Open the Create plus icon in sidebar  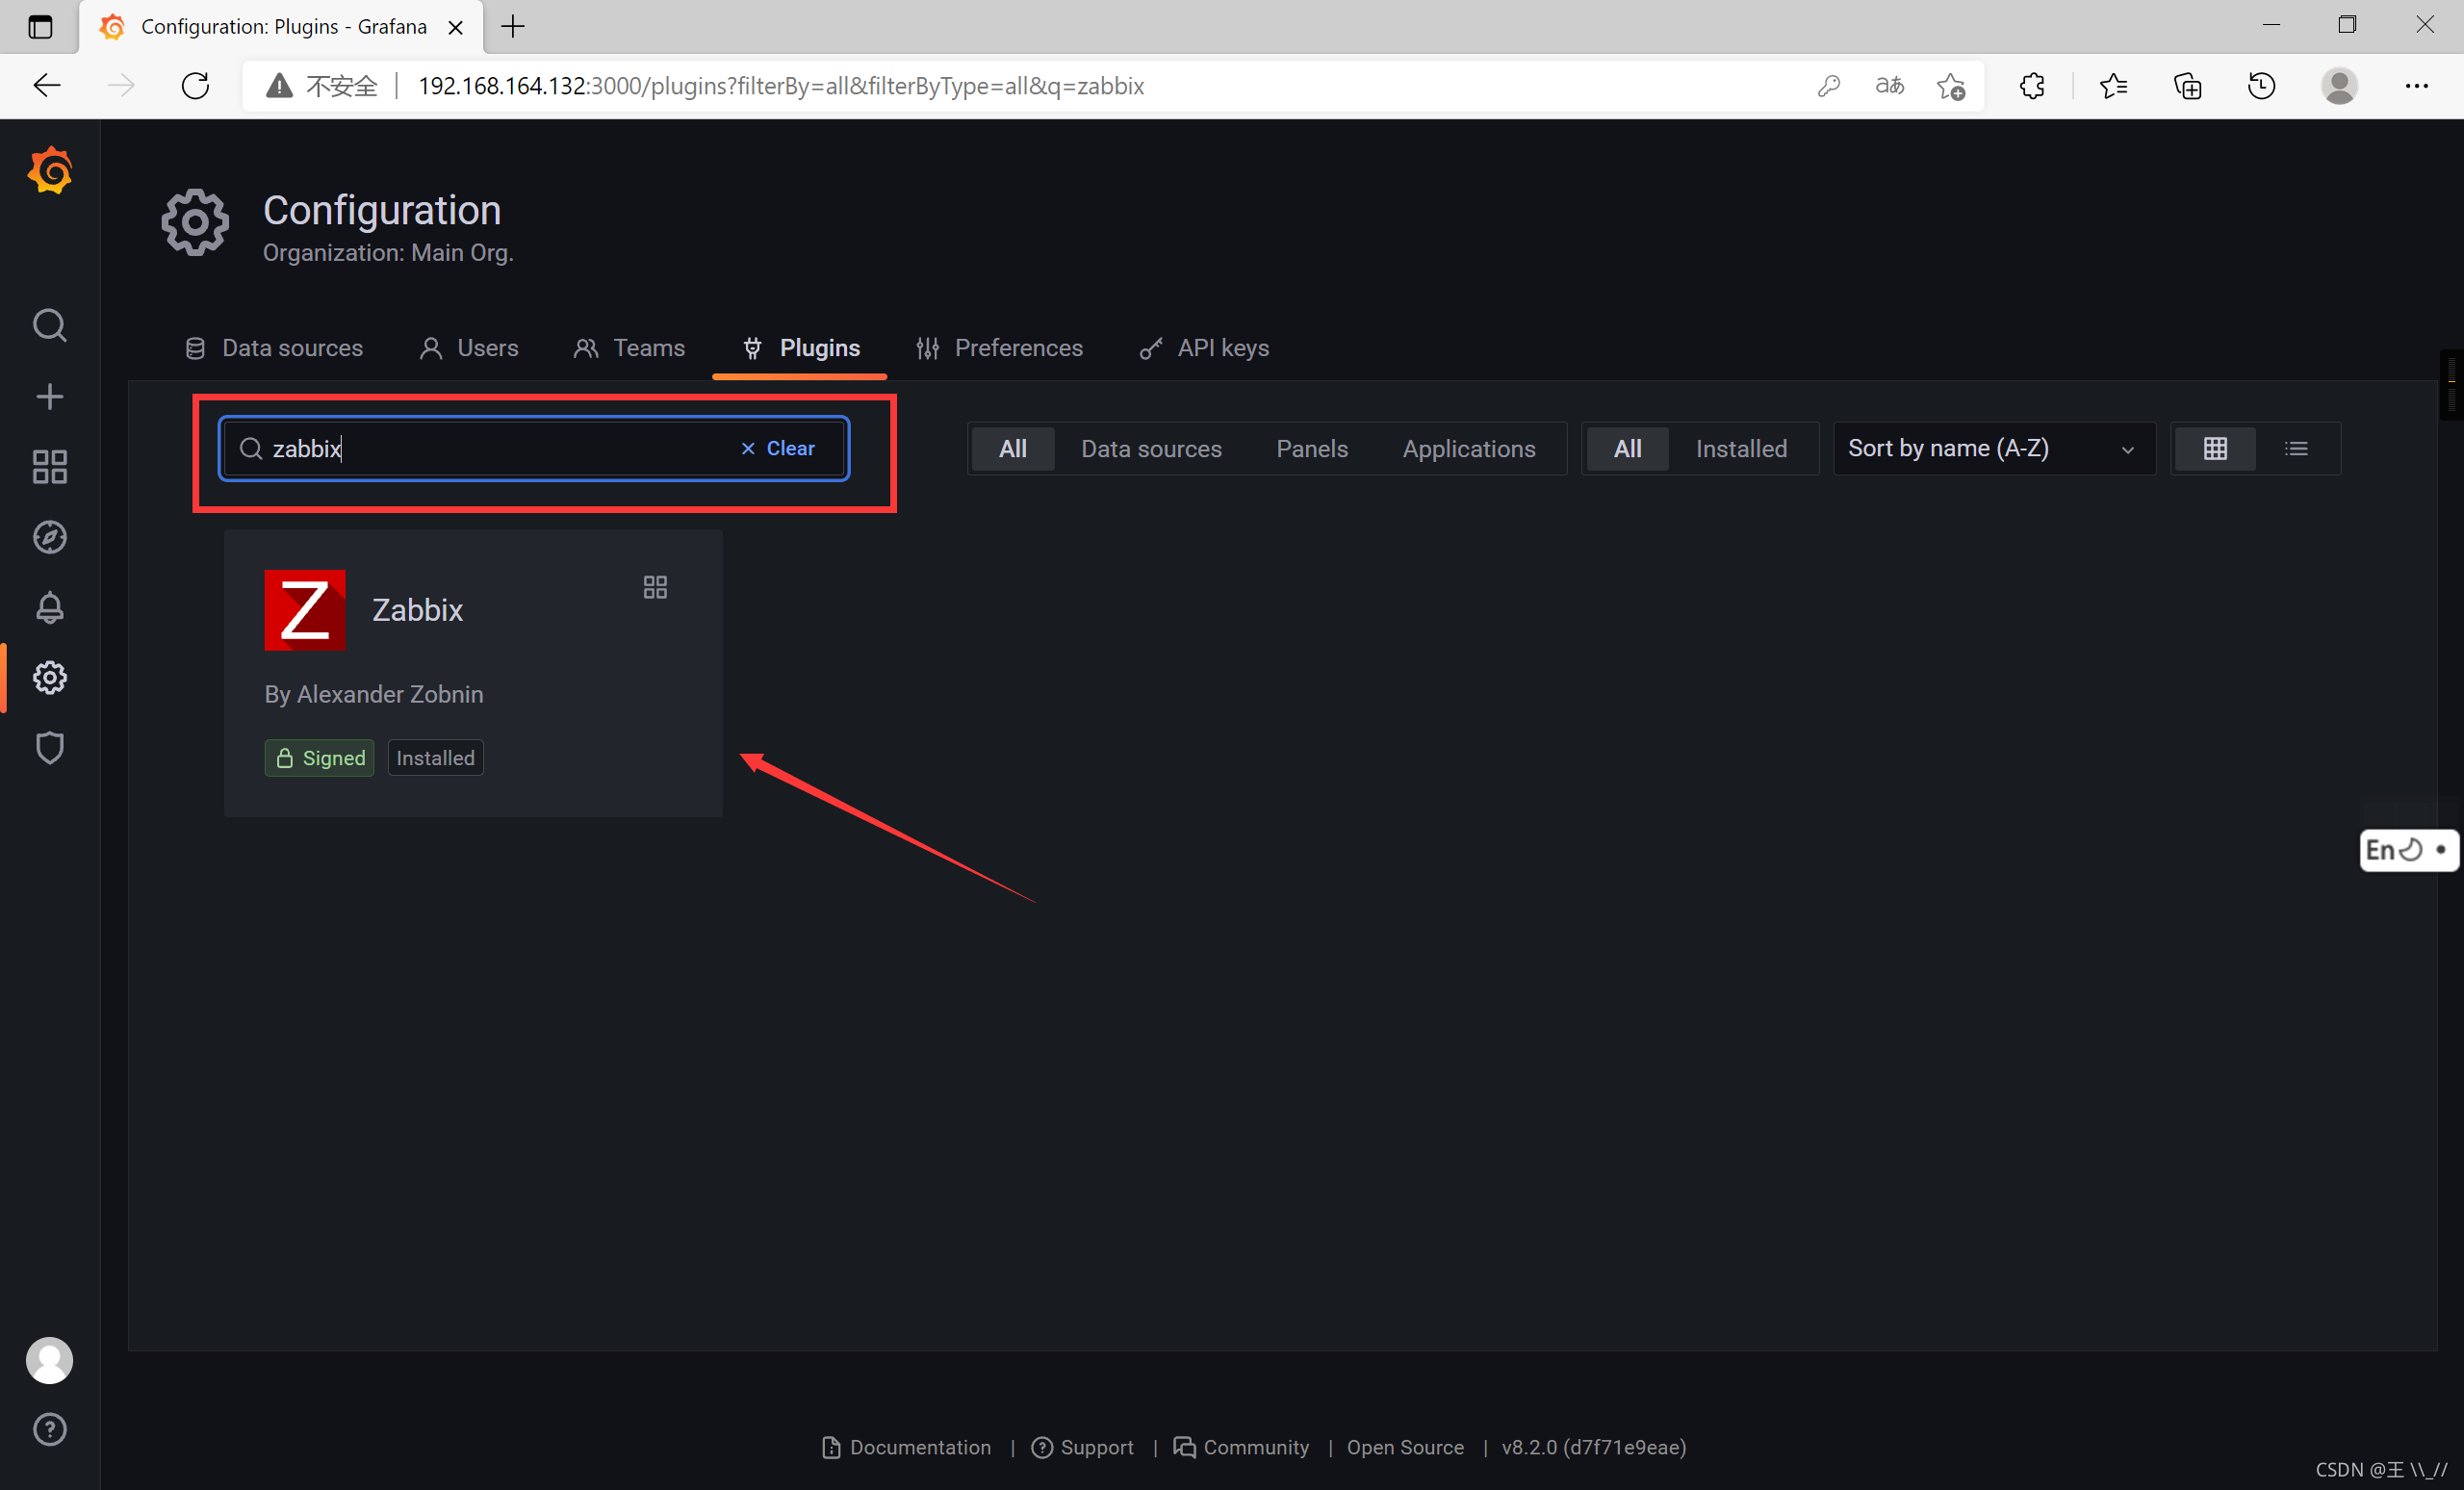(49, 397)
